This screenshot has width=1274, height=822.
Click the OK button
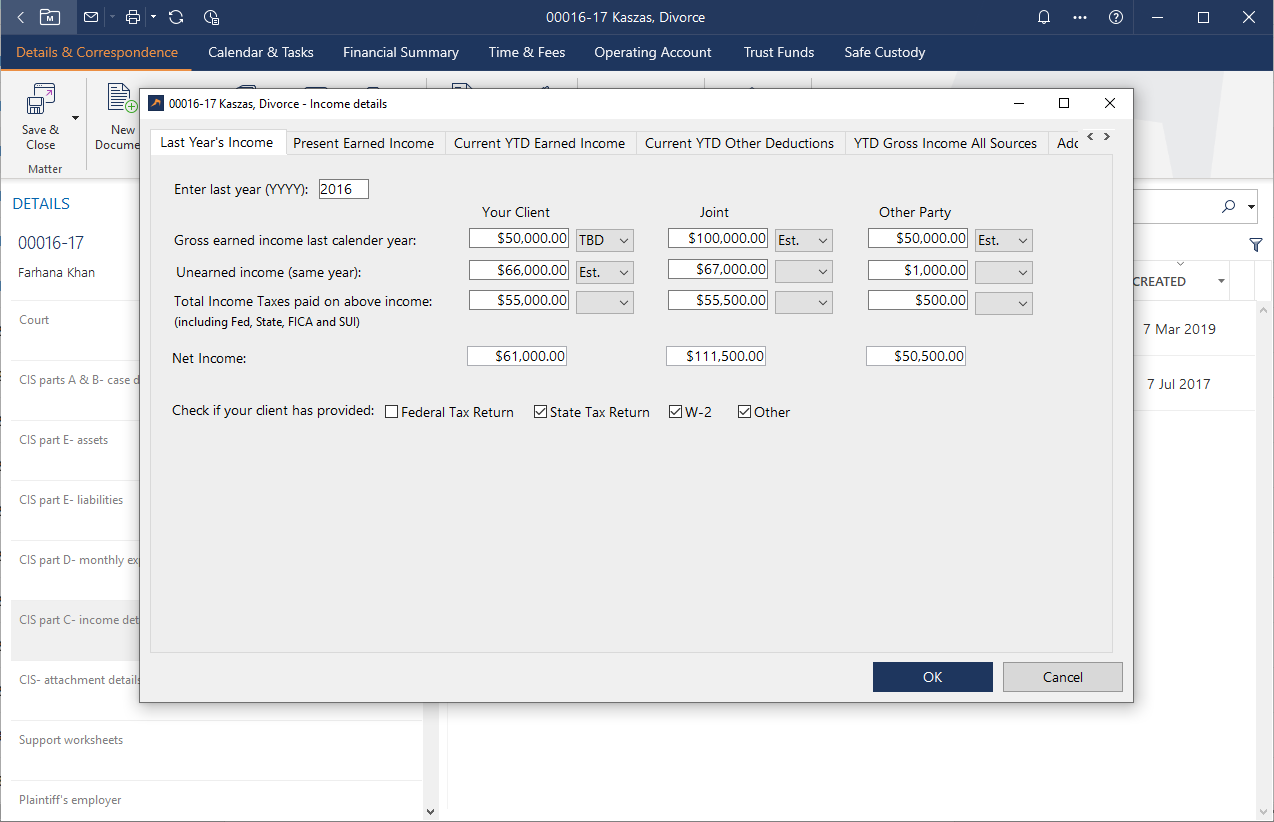click(x=932, y=677)
